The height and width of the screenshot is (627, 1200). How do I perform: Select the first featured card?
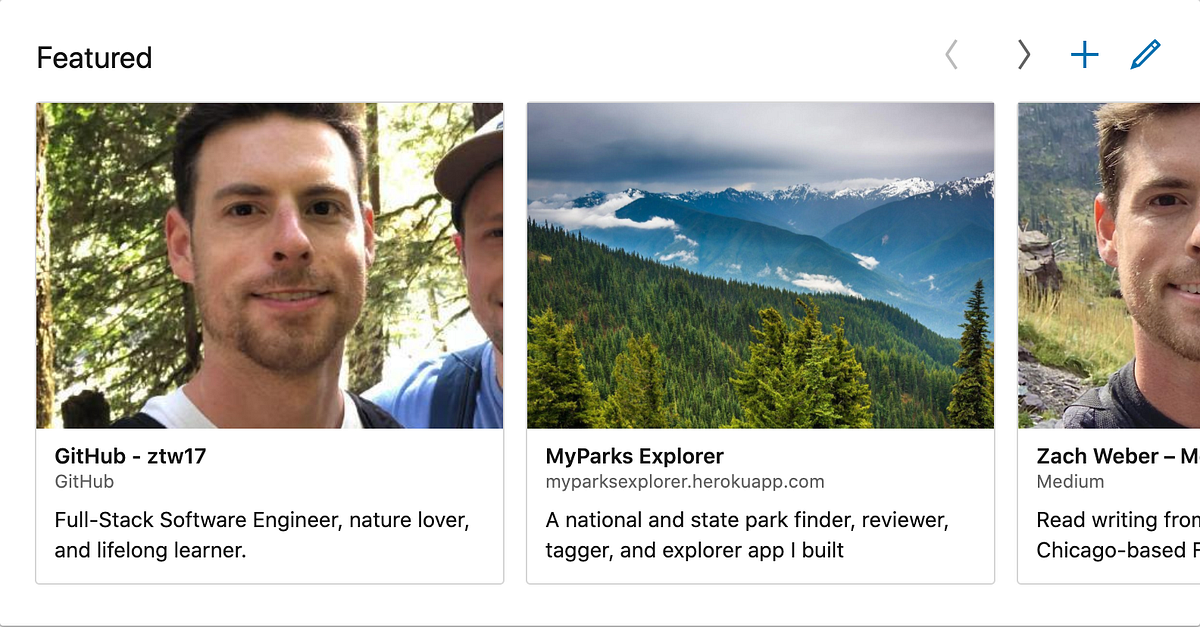point(270,340)
